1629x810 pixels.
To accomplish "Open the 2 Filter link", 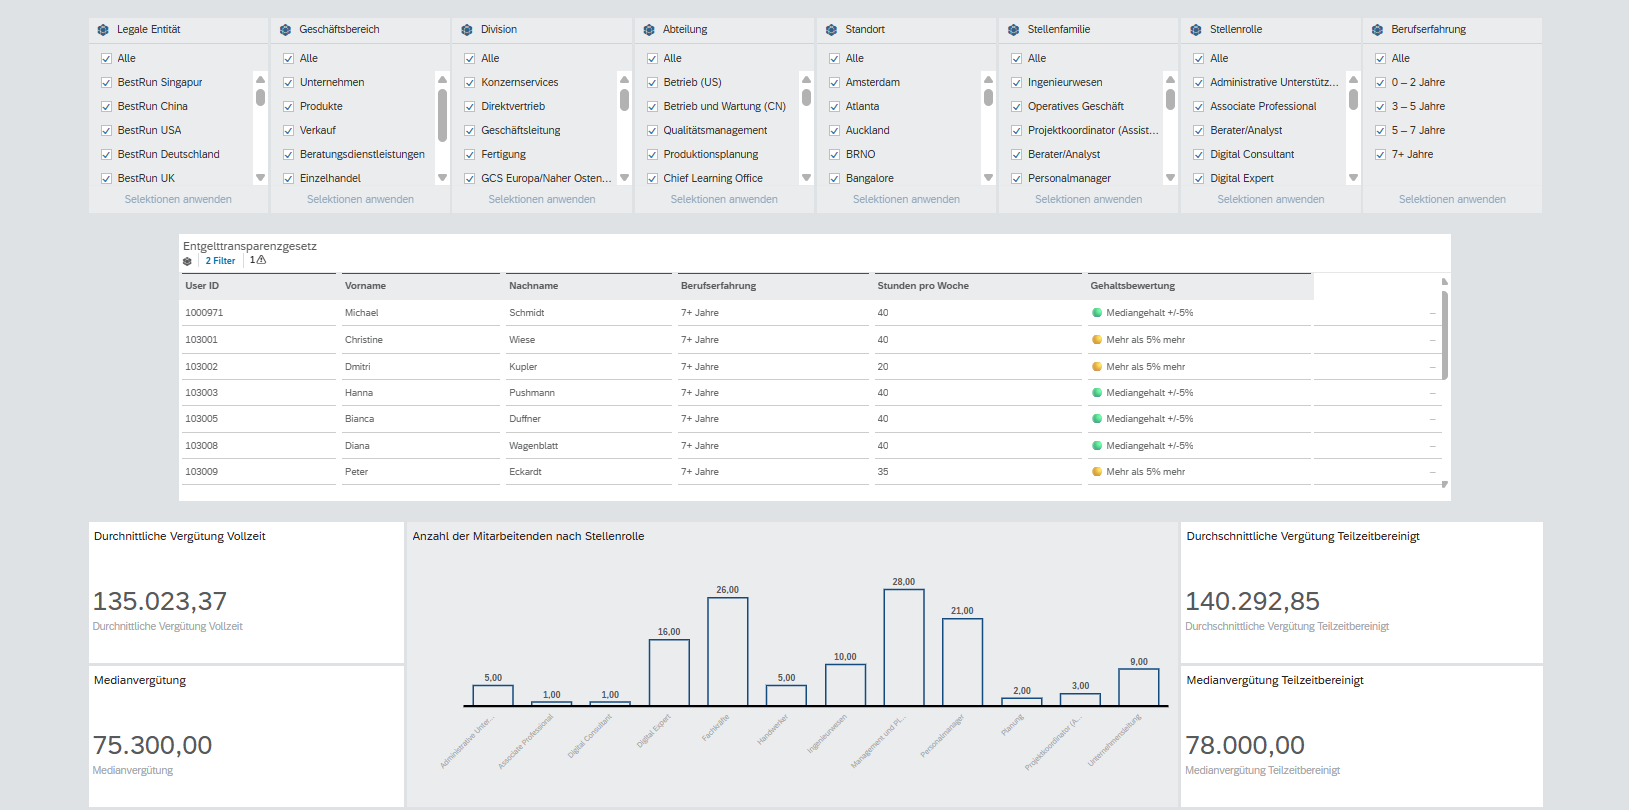I will [220, 261].
